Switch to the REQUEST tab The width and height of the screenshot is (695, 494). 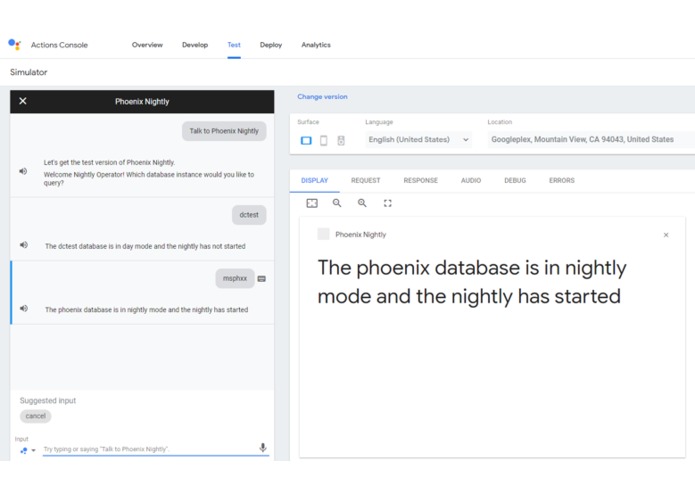[x=366, y=180]
